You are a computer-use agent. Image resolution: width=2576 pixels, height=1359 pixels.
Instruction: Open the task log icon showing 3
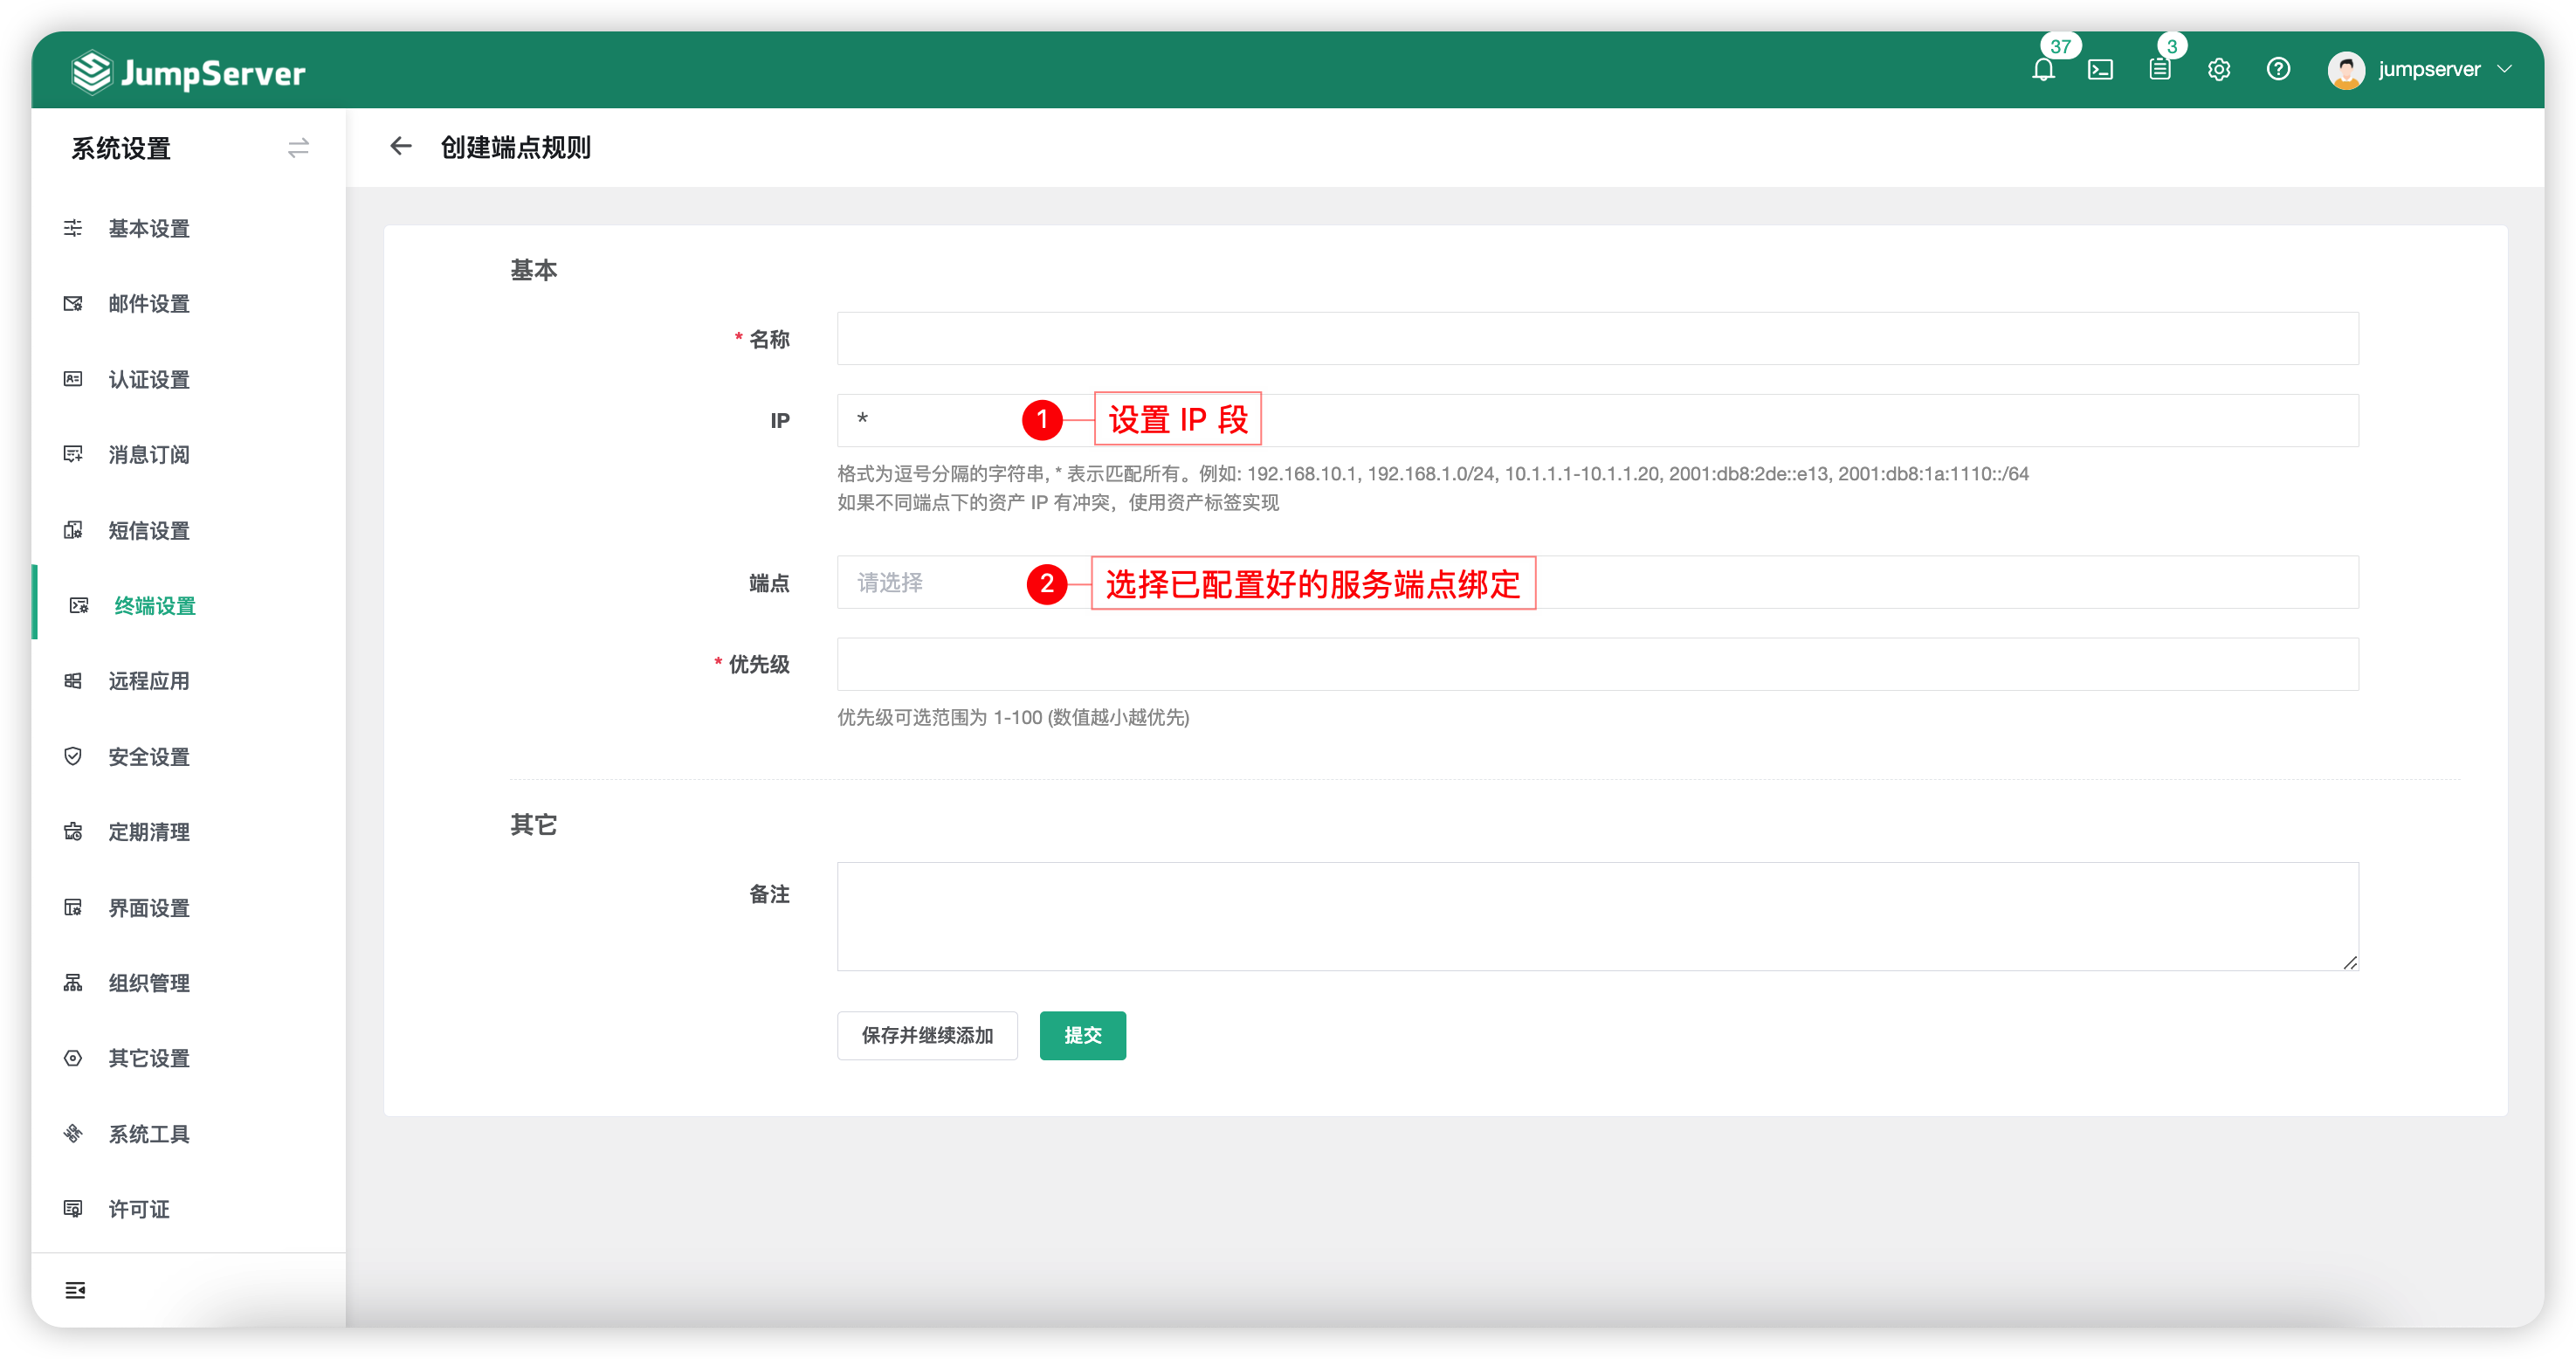pyautogui.click(x=2159, y=70)
